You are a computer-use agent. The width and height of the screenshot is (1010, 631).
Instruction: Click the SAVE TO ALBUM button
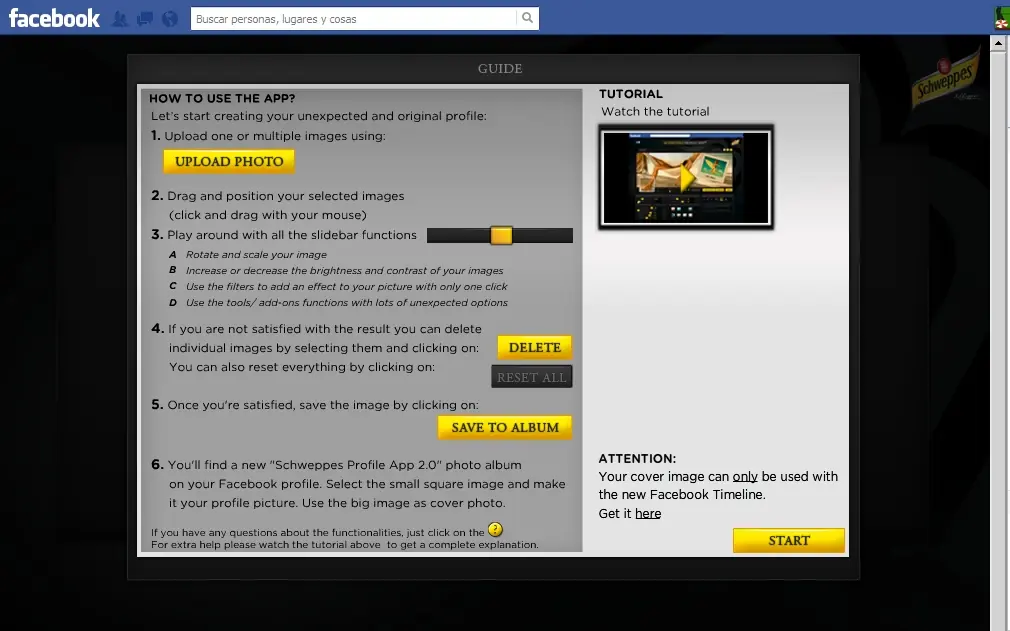click(504, 428)
